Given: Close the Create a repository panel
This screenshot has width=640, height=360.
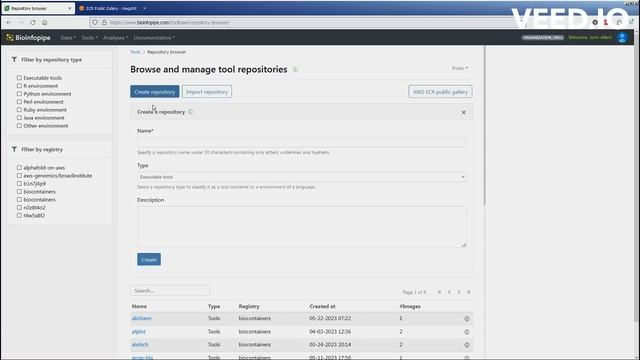Looking at the screenshot, I should [x=463, y=112].
